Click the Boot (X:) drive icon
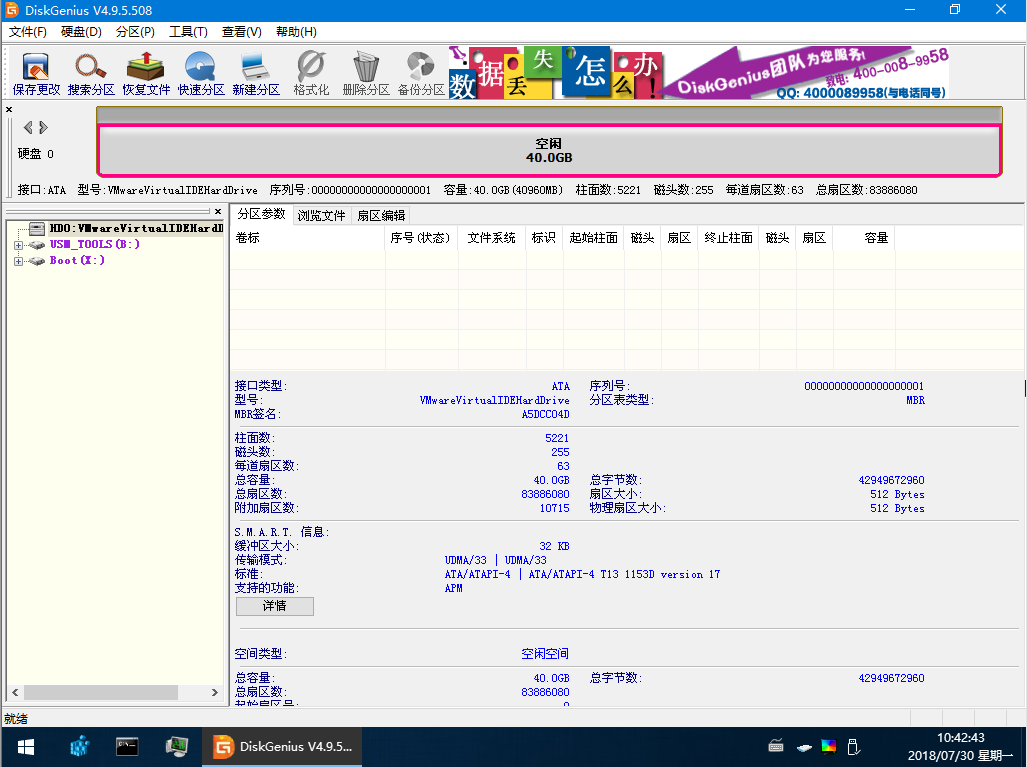 click(x=37, y=261)
